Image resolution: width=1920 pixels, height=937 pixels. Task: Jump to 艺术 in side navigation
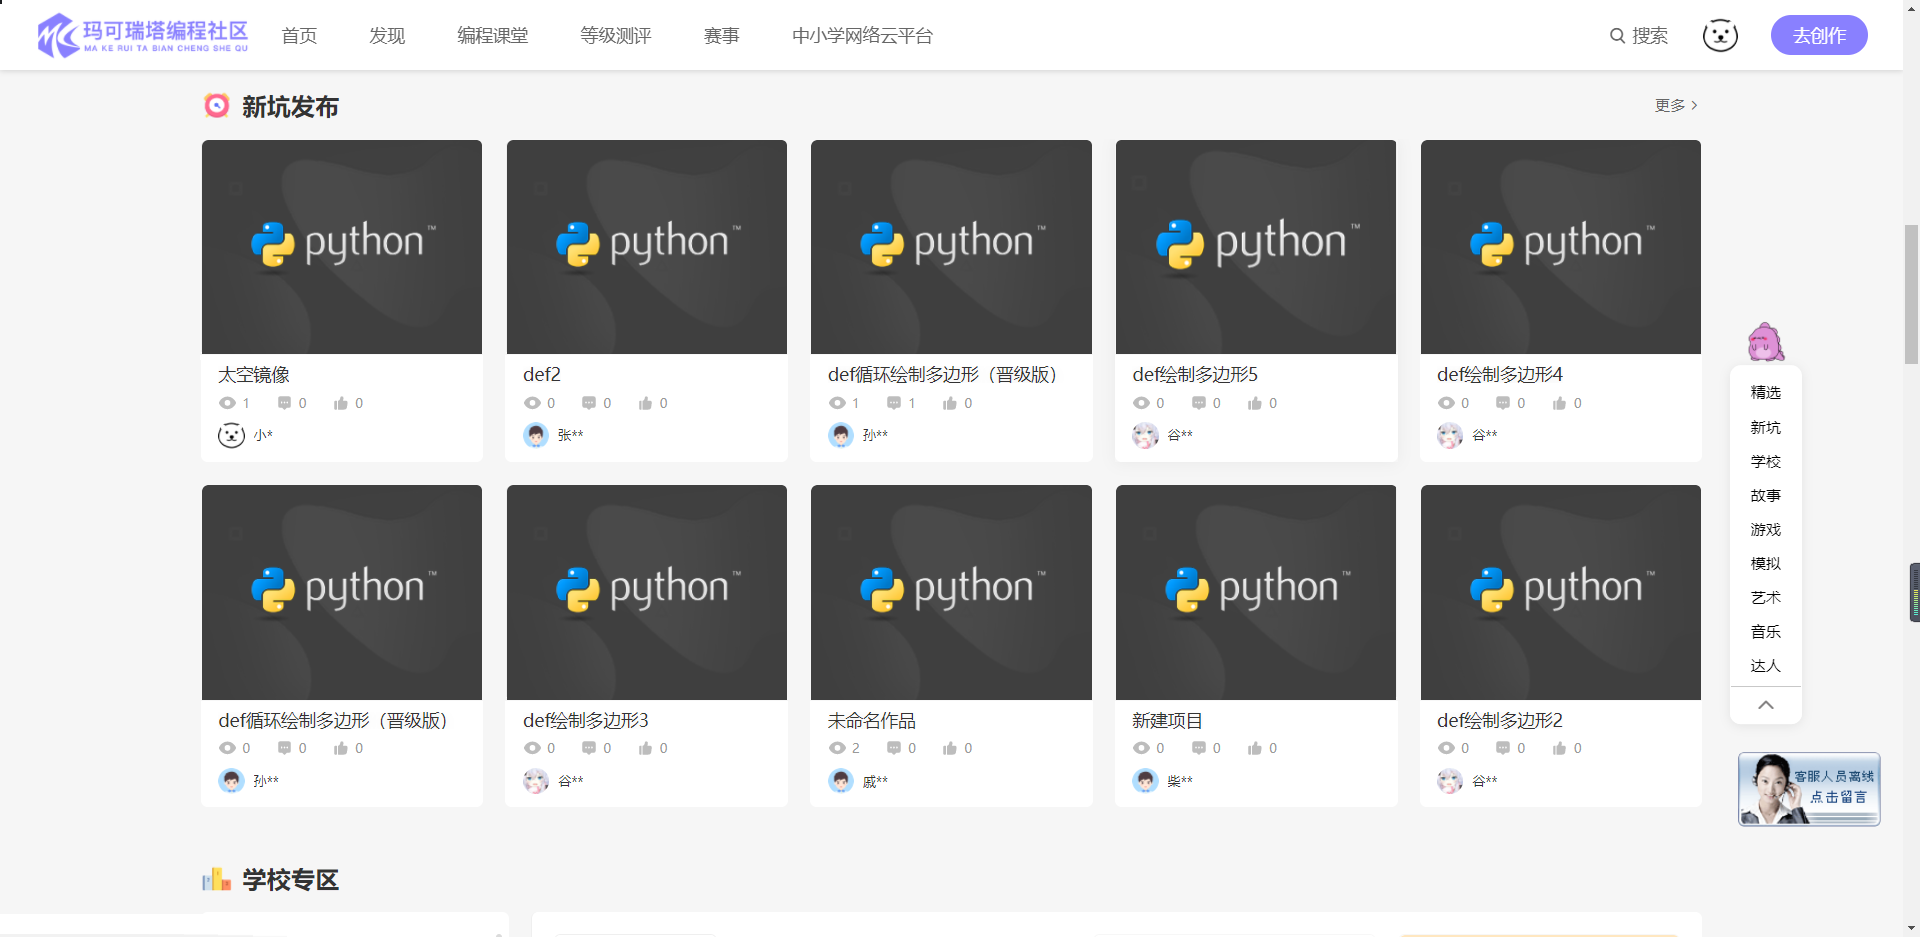(1766, 598)
